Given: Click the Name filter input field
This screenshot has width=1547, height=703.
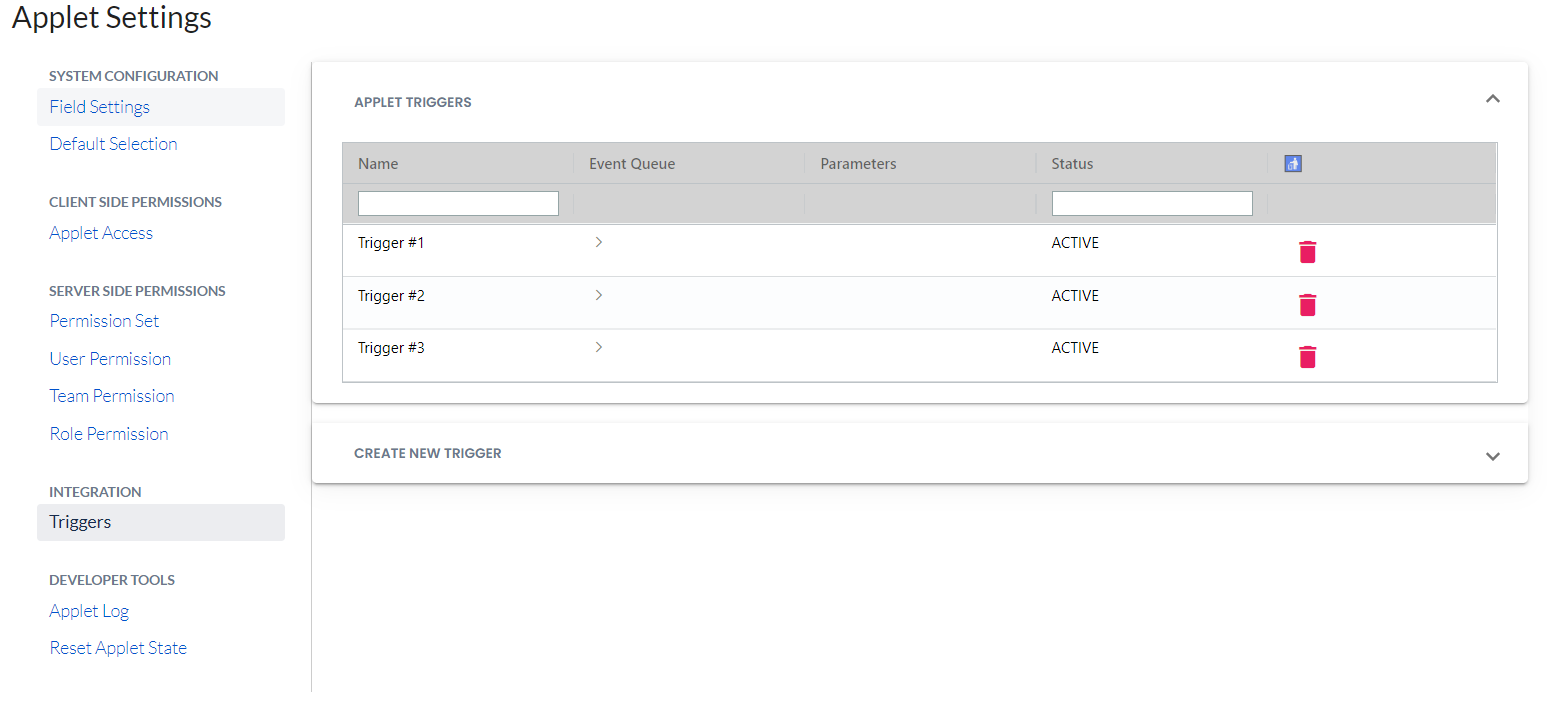Looking at the screenshot, I should click(x=458, y=204).
